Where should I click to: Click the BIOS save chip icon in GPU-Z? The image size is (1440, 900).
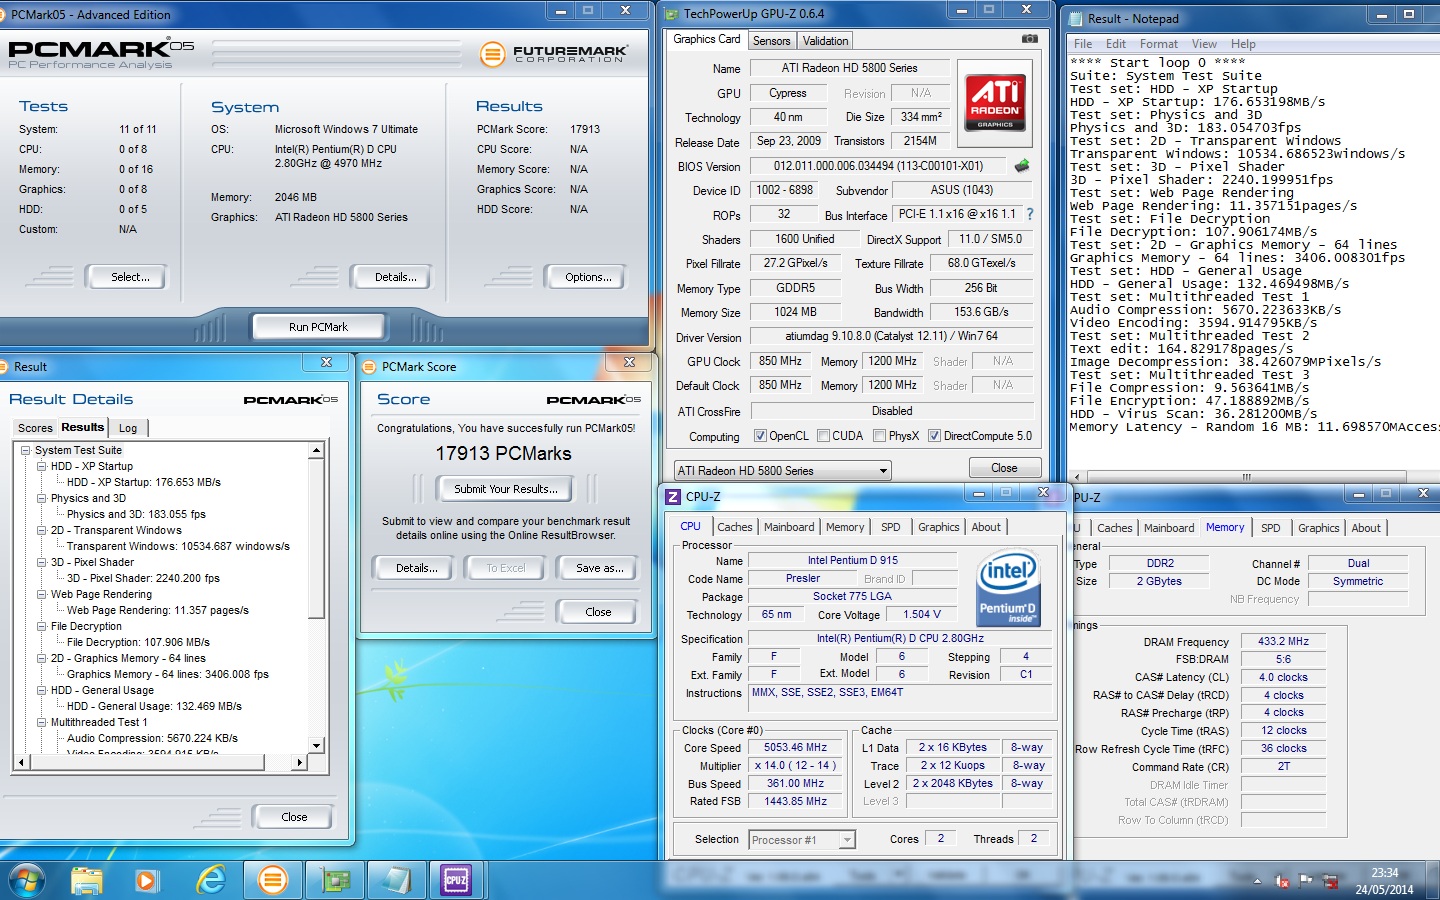tap(1022, 166)
